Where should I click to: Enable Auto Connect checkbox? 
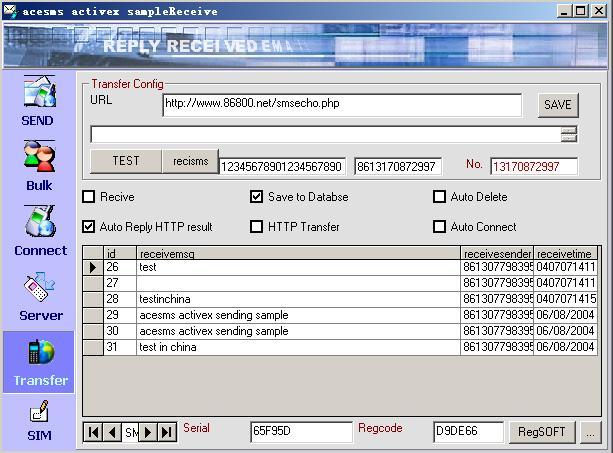pos(439,227)
